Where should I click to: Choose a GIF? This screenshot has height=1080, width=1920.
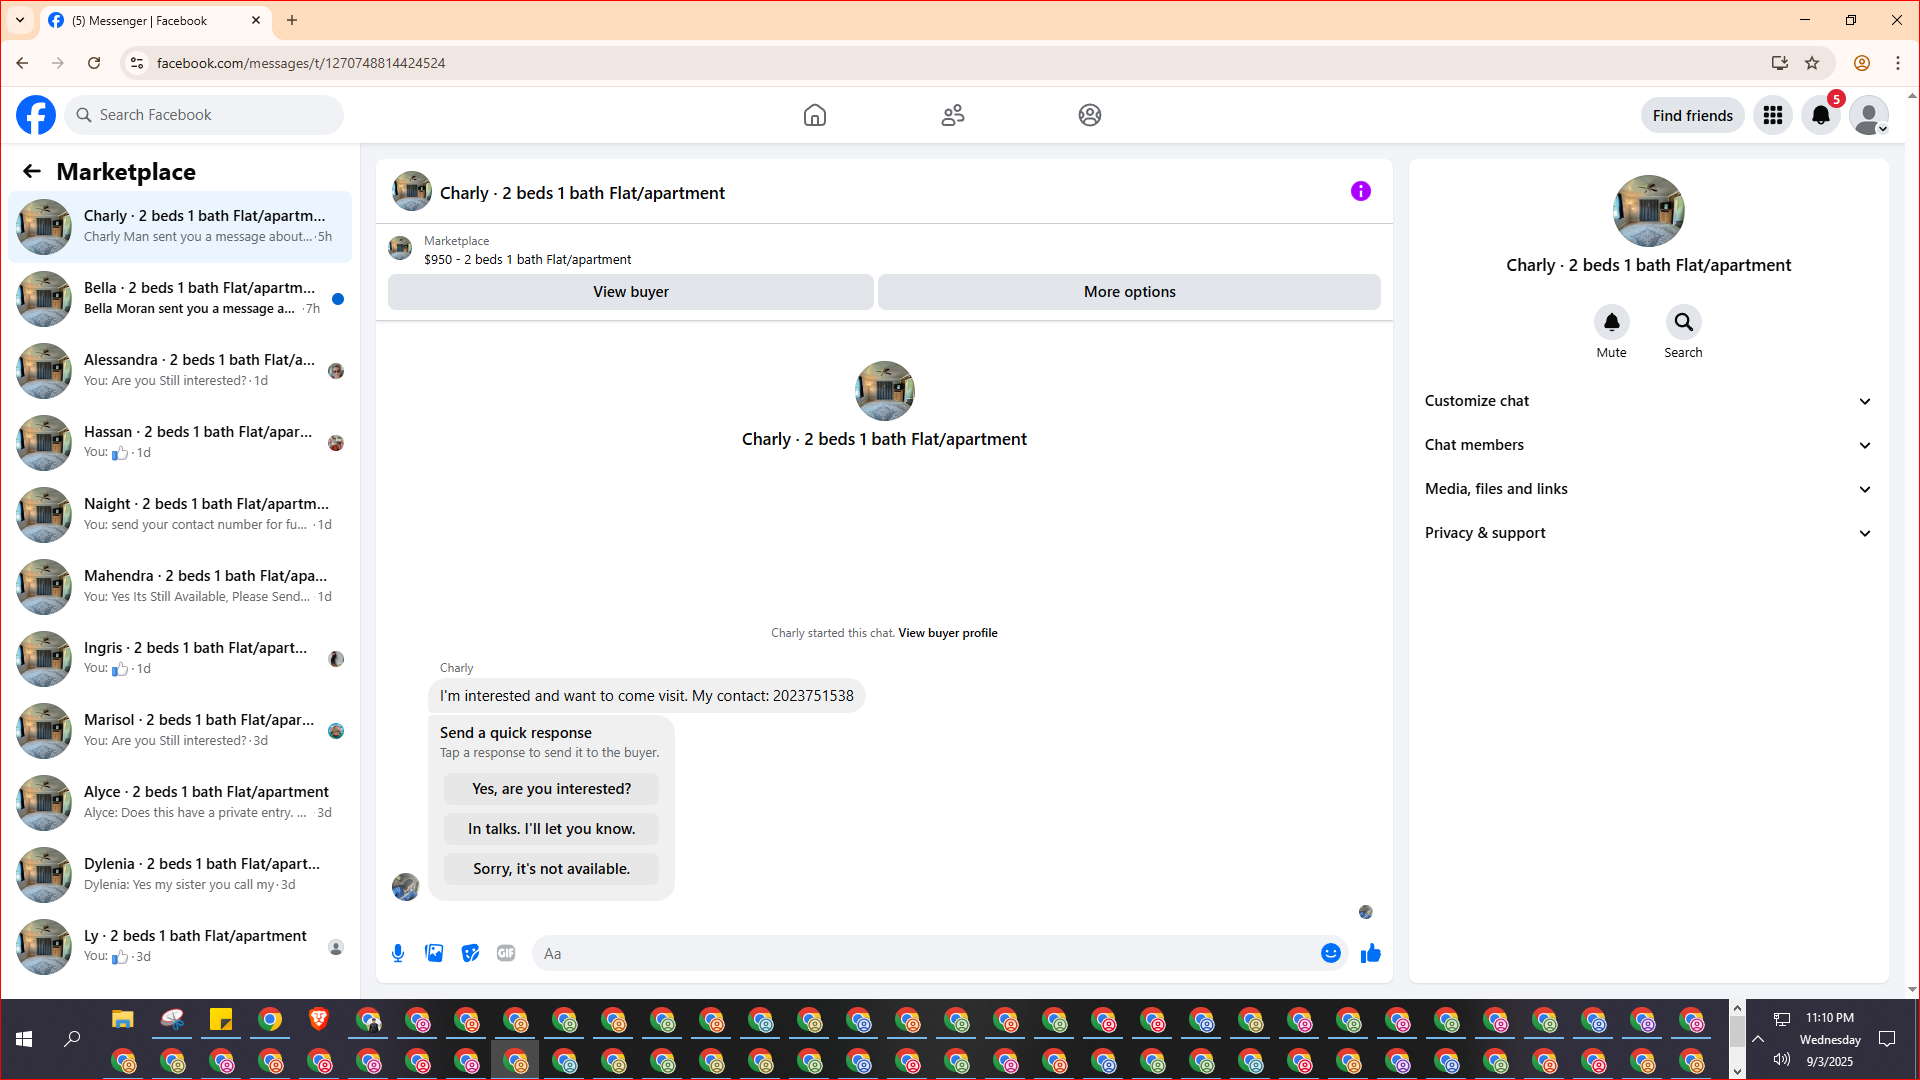(x=506, y=953)
